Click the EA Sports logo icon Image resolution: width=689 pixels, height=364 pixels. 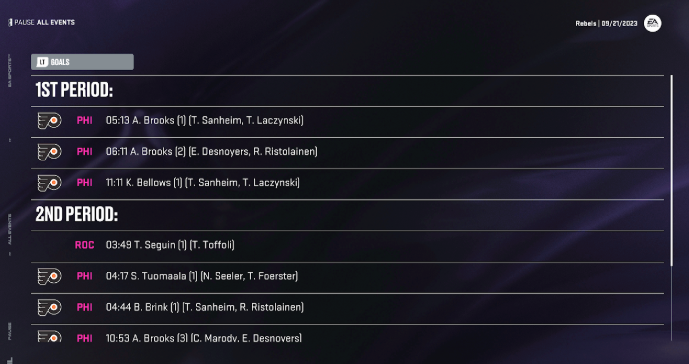click(x=652, y=23)
